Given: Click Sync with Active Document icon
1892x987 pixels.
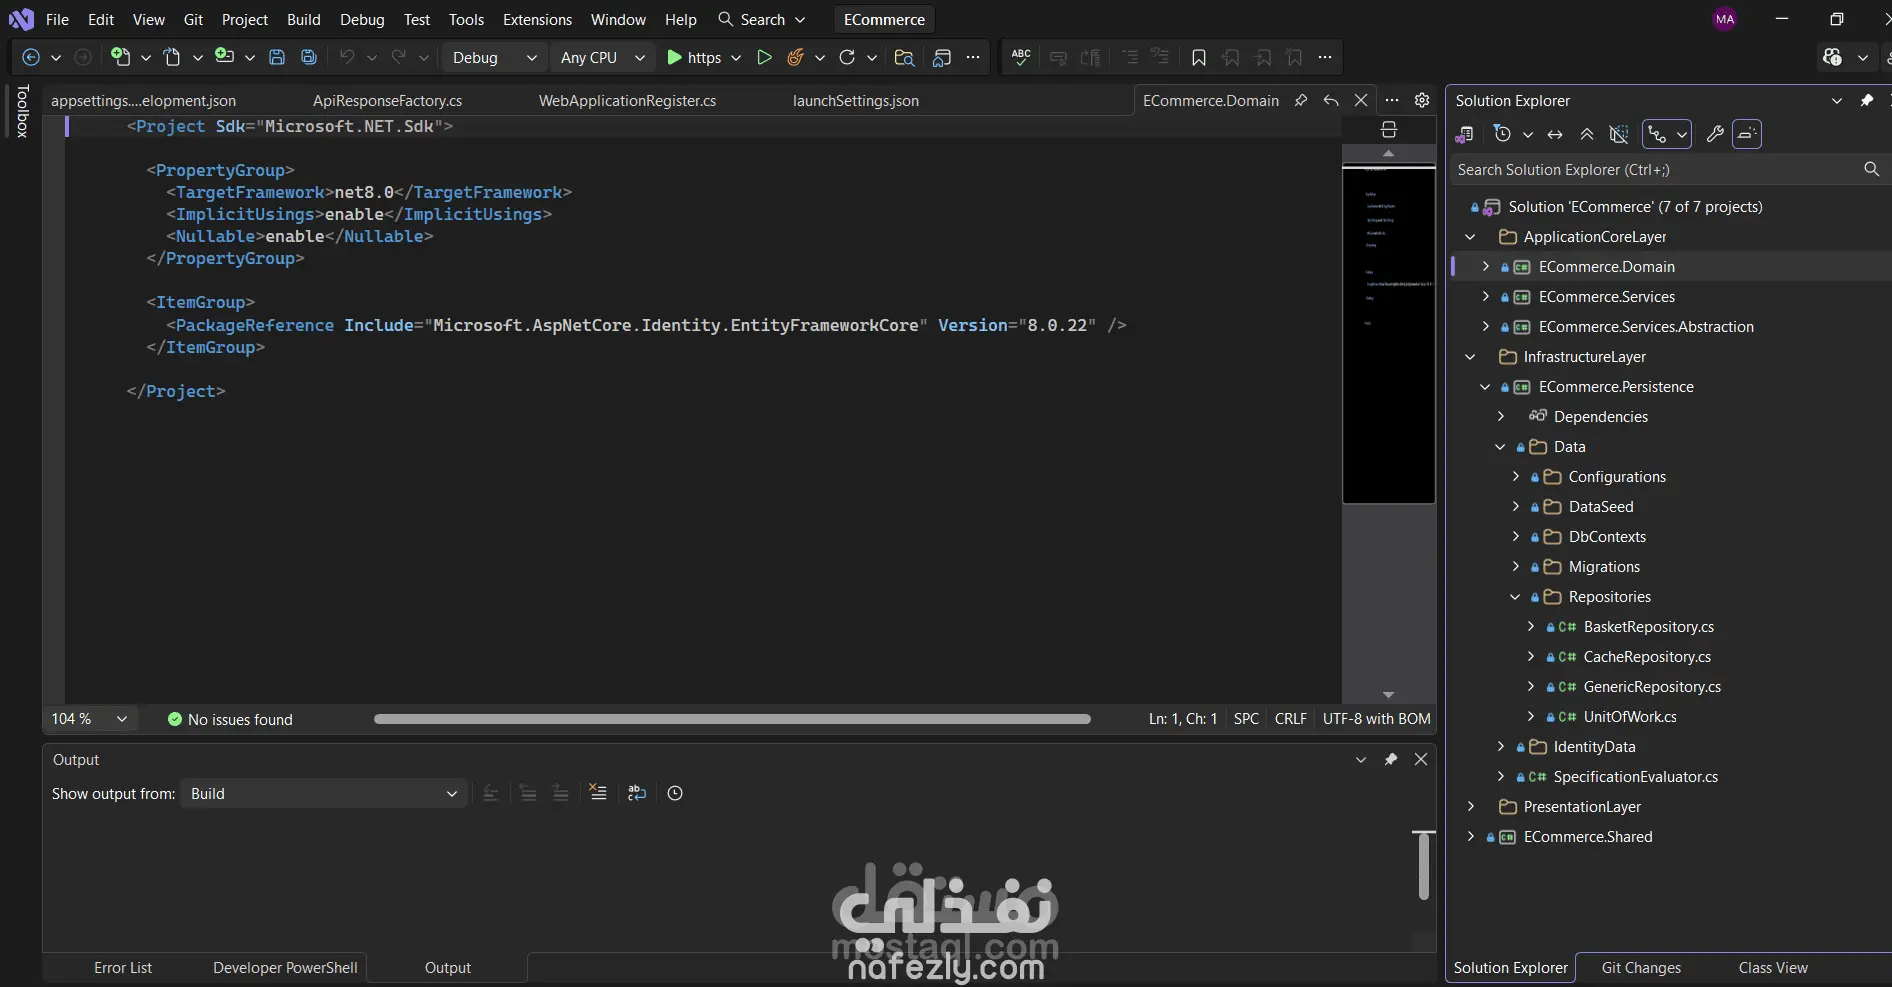Looking at the screenshot, I should [x=1555, y=134].
